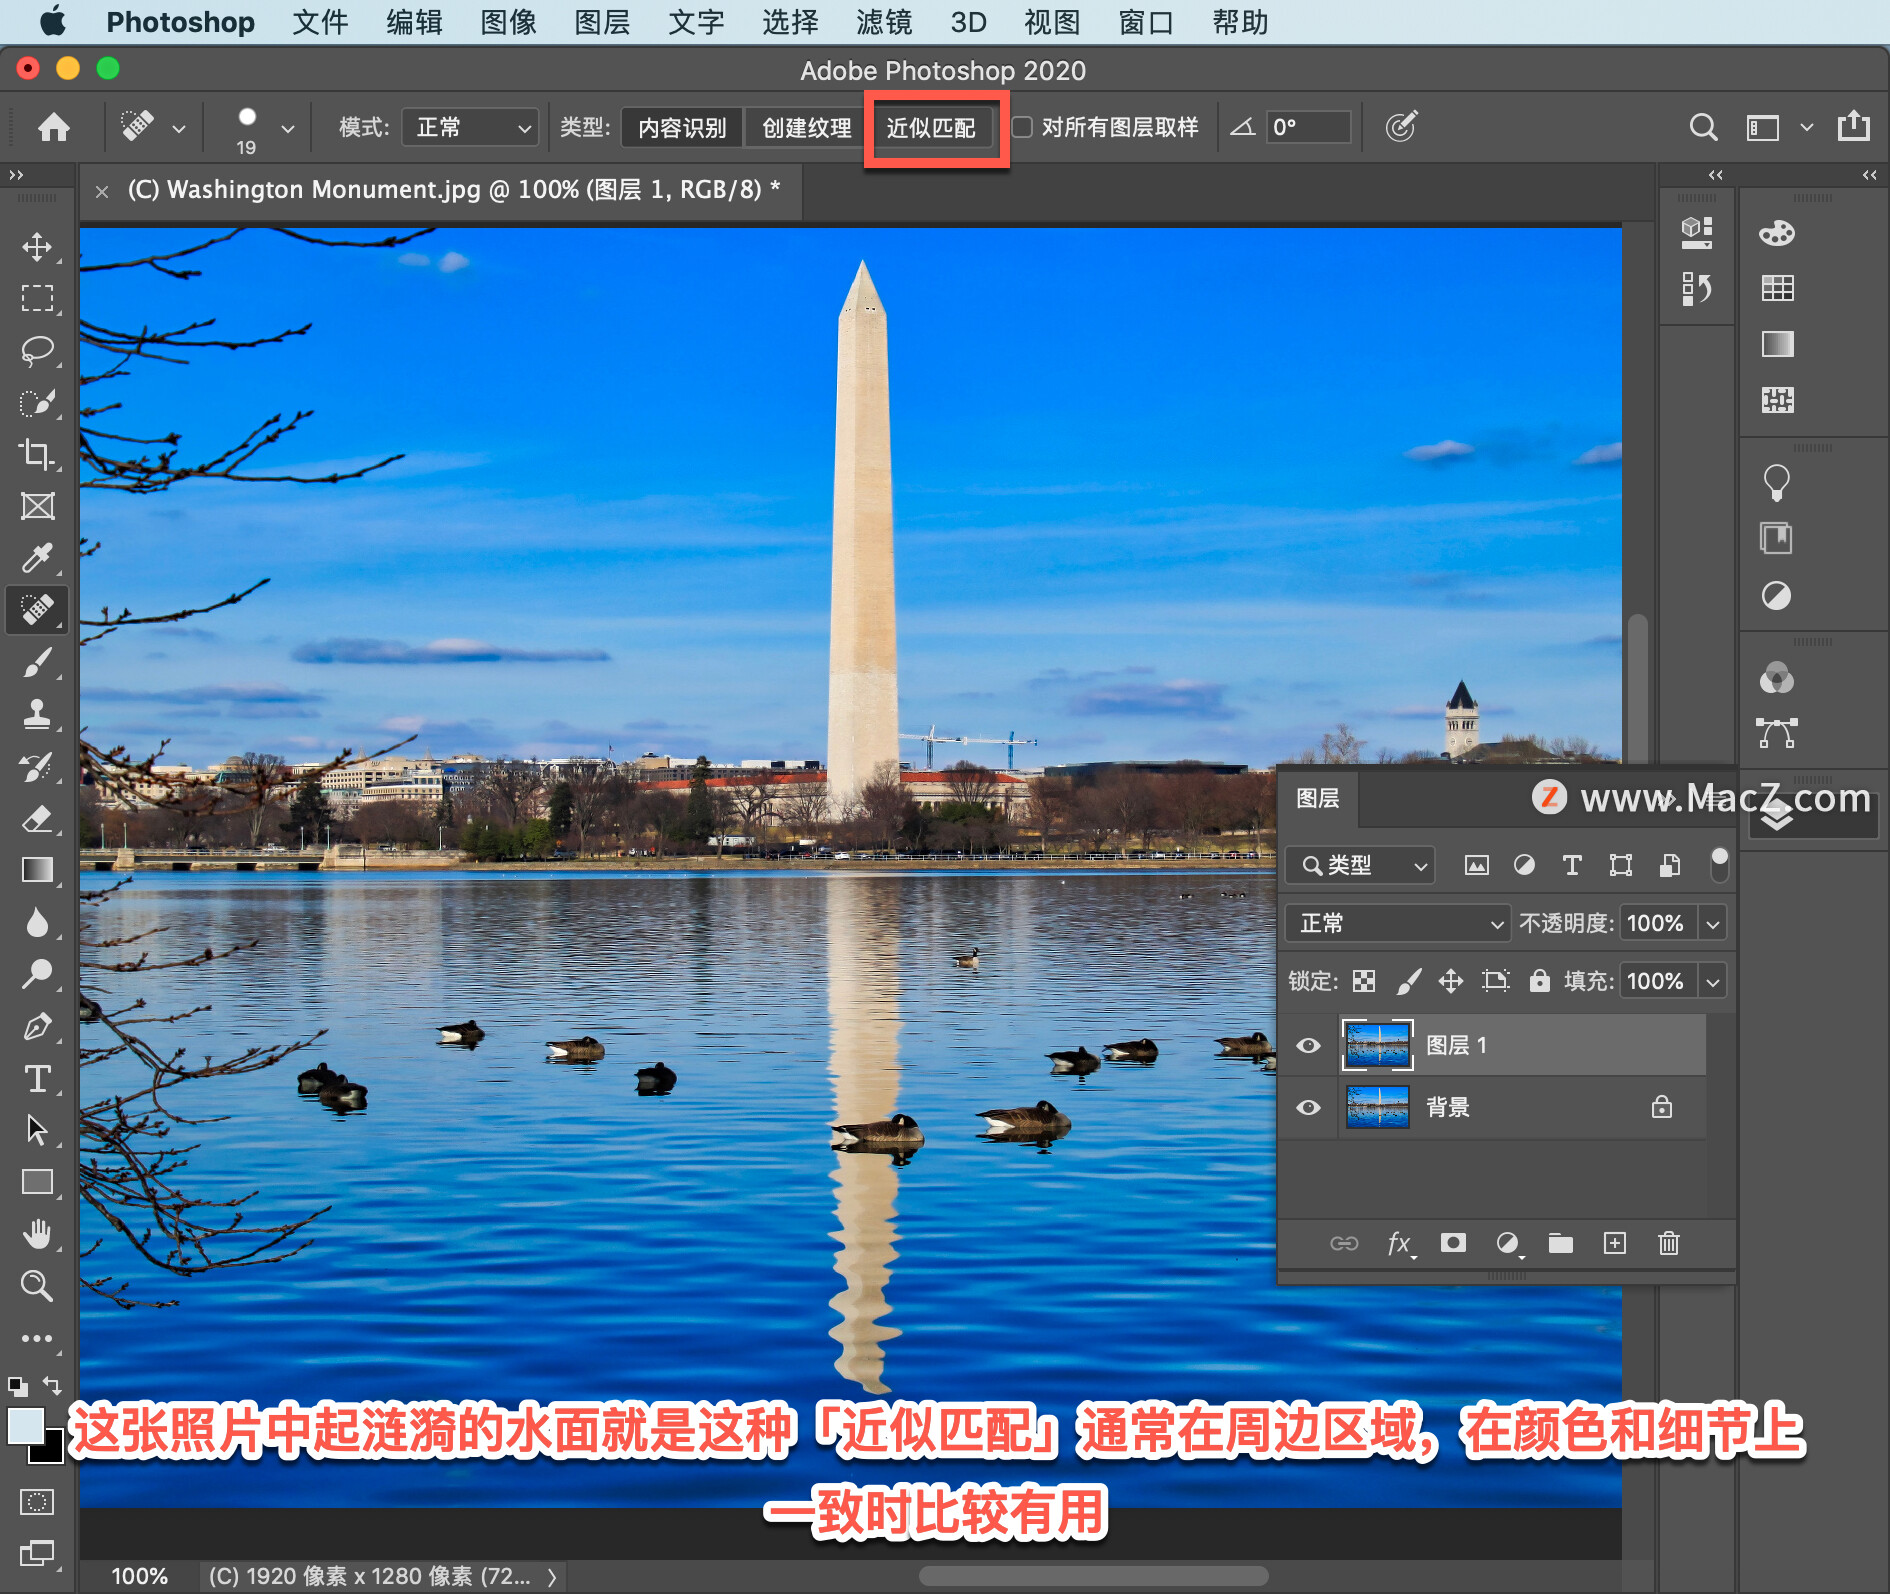Select the Clone Stamp tool
The height and width of the screenshot is (1594, 1890).
pos(37,714)
